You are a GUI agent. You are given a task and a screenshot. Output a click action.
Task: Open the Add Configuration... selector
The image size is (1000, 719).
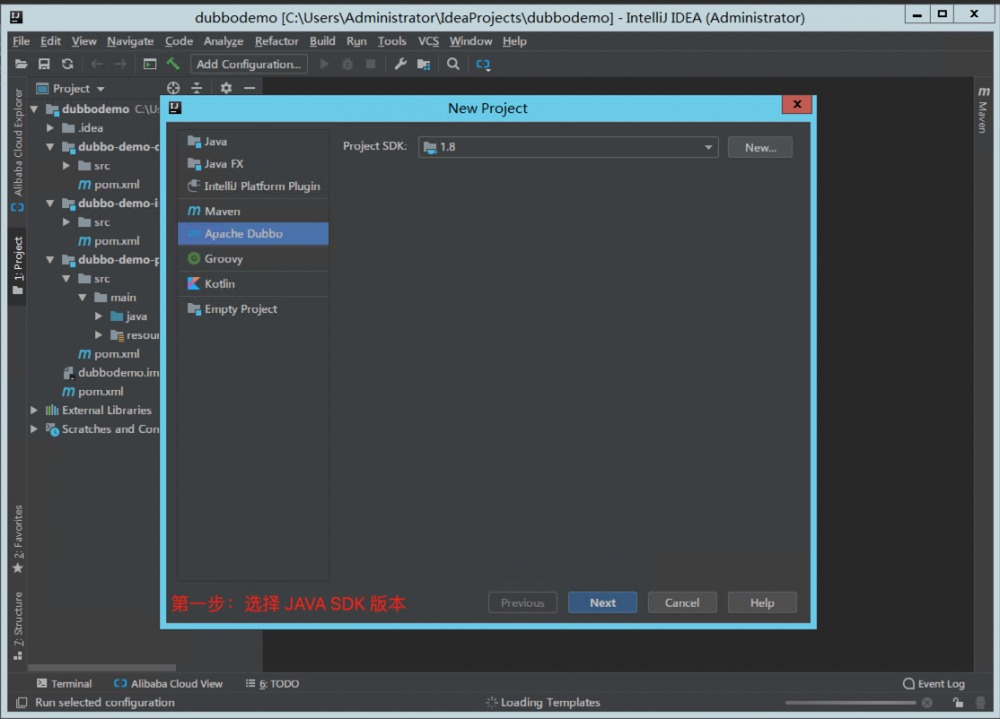tap(249, 64)
